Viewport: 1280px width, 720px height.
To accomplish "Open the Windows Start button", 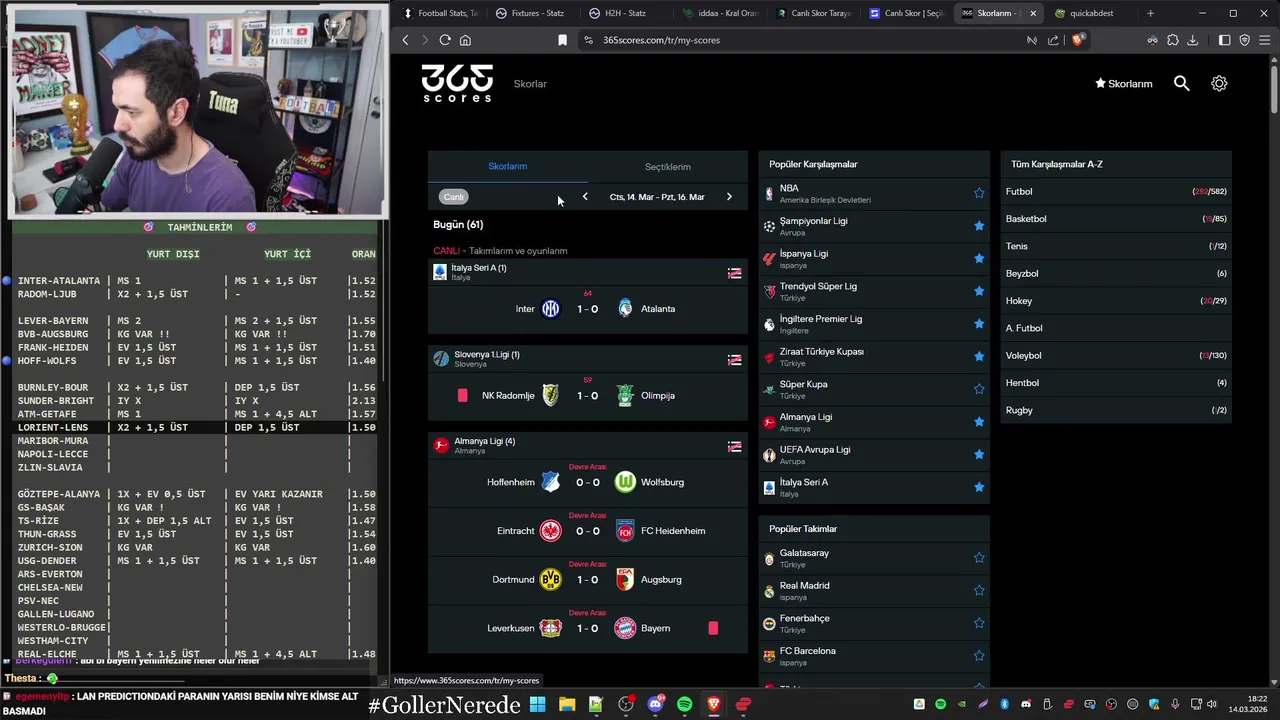I will pos(538,704).
